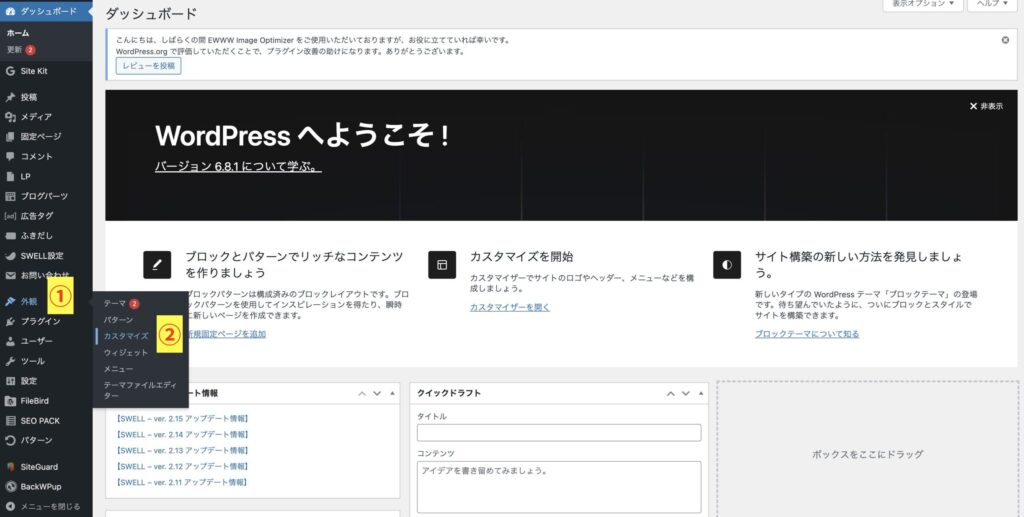1024x517 pixels.
Task: Open メニュー in the 外観 submenu
Action: tap(118, 369)
